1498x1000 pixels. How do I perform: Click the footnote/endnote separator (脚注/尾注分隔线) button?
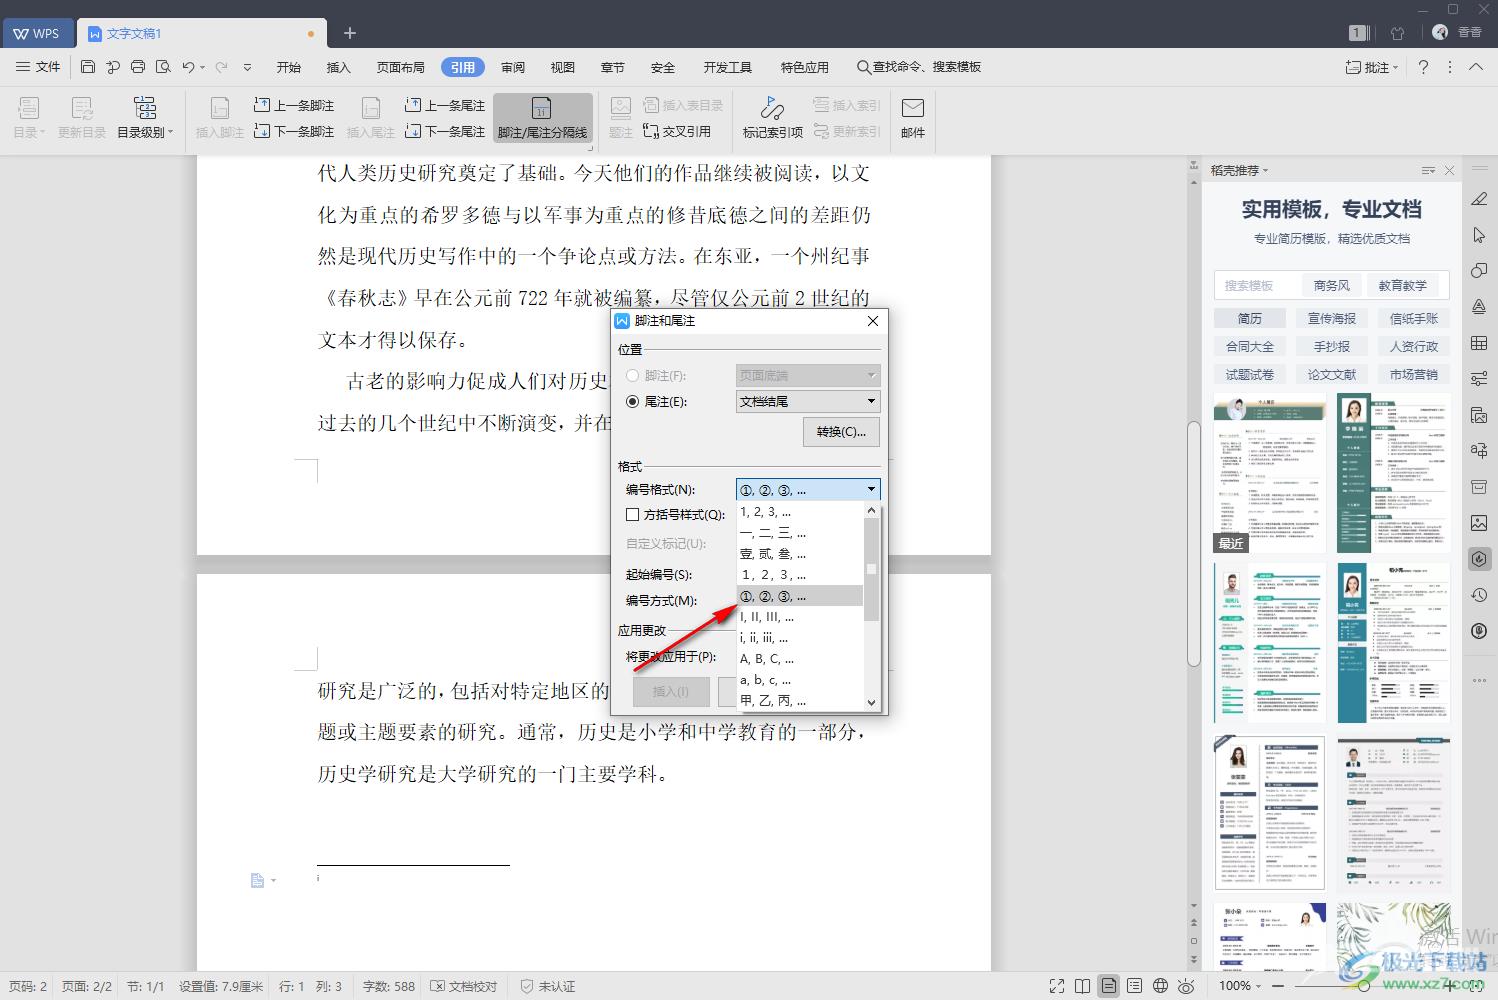[x=542, y=118]
